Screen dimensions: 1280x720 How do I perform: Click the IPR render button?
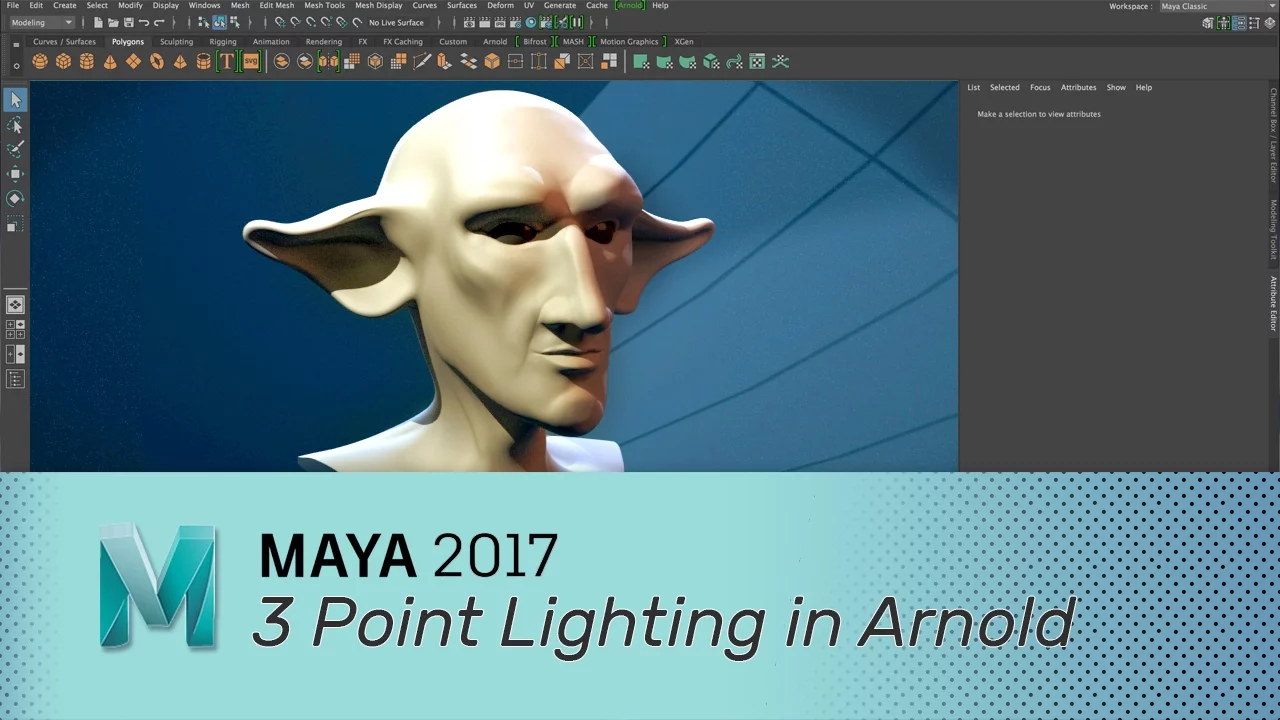(499, 22)
